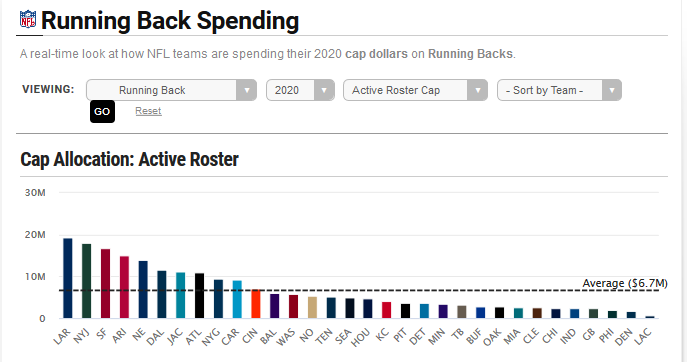Image resolution: width=687 pixels, height=362 pixels.
Task: Click the Average ($6.7M) line label
Action: coord(625,283)
